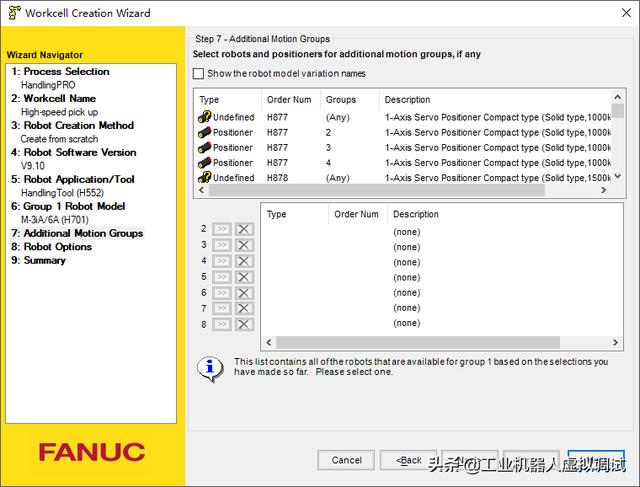Remove the selection for group 5

(x=244, y=277)
